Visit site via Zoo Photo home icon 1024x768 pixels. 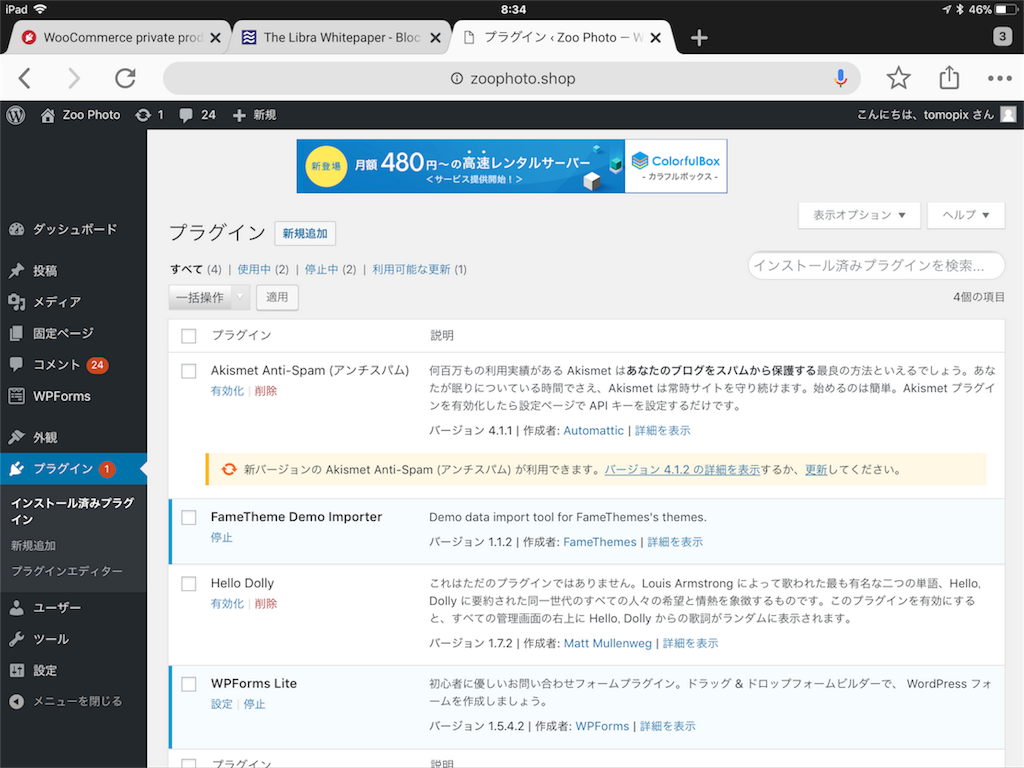[x=48, y=116]
